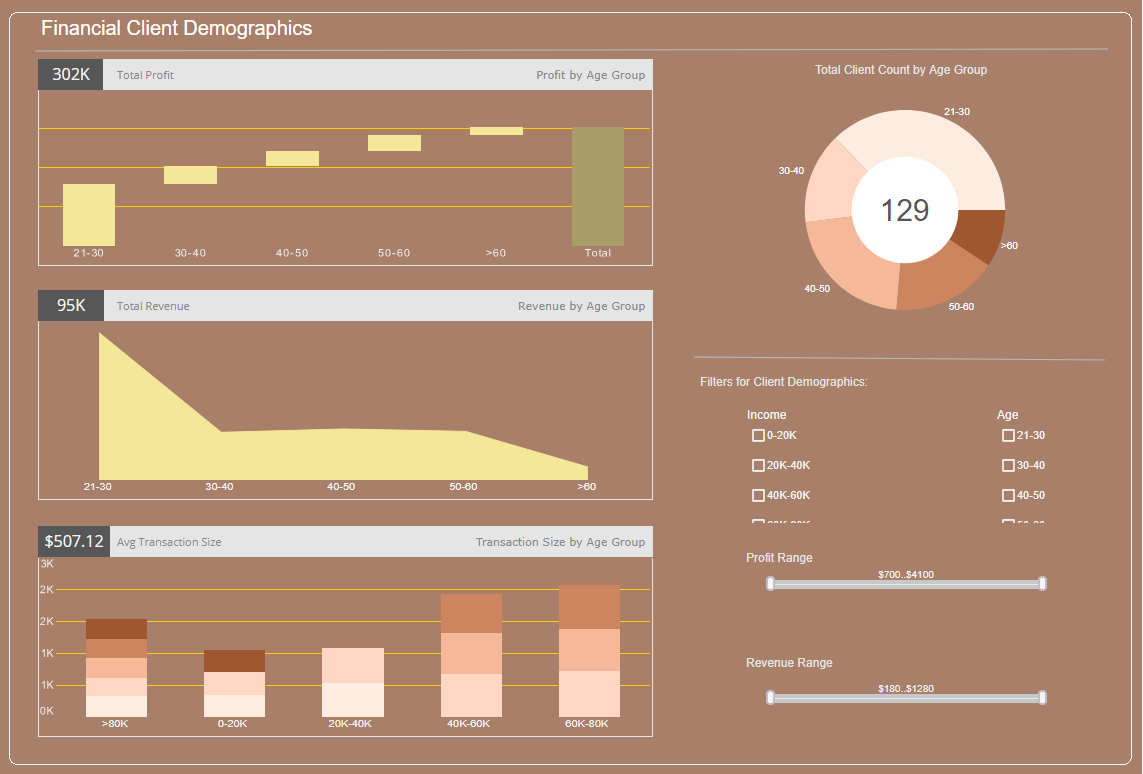
Task: Enable the 0-20K income filter checkbox
Action: [758, 435]
